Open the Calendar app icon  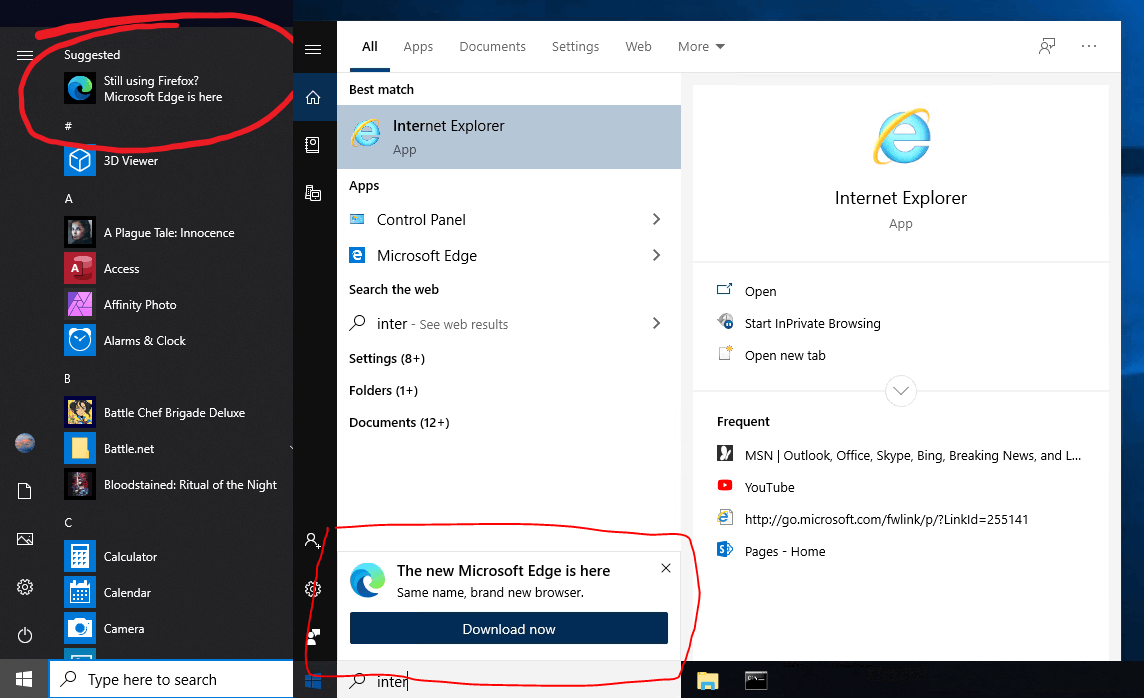tap(80, 592)
